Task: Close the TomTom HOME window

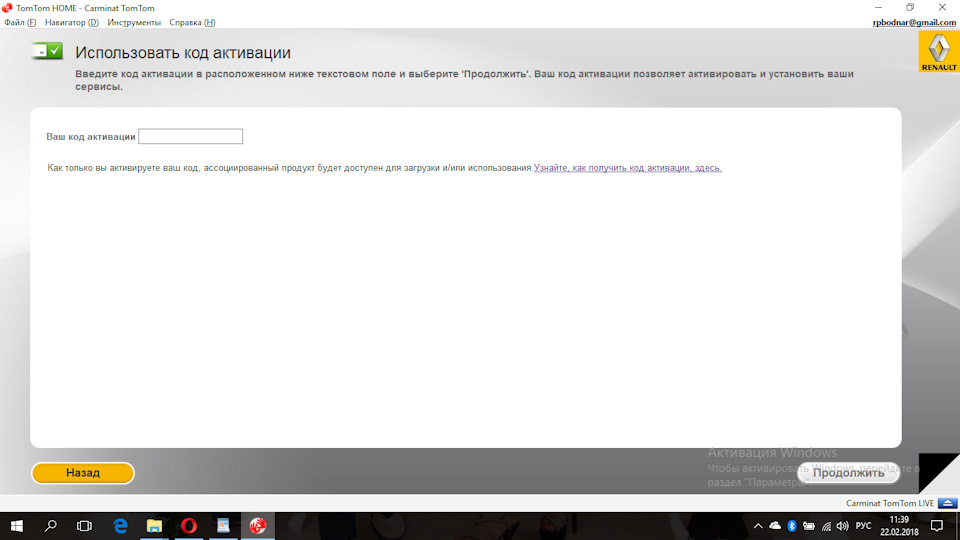Action: [942, 7]
